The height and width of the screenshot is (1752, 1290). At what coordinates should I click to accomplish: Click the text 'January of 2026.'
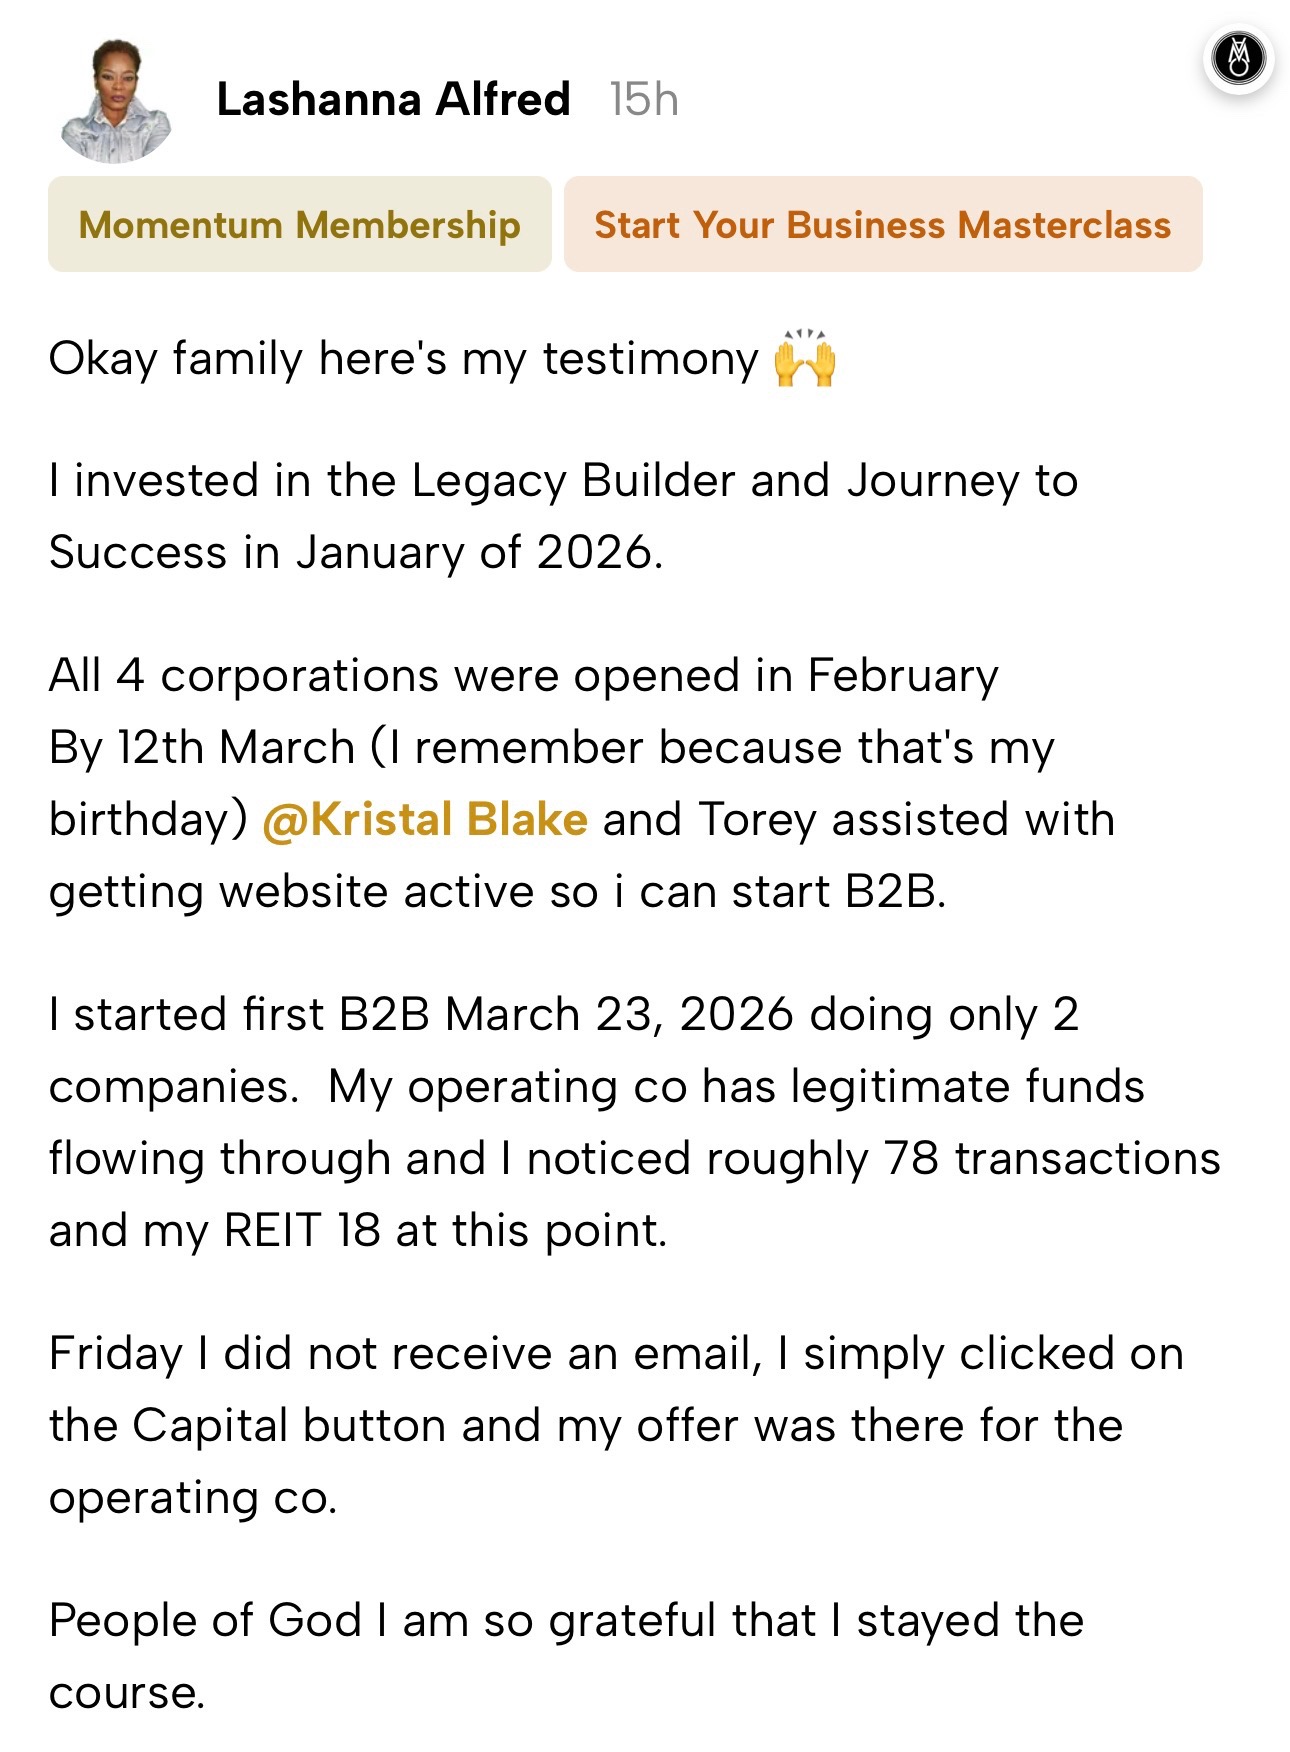[x=479, y=552]
